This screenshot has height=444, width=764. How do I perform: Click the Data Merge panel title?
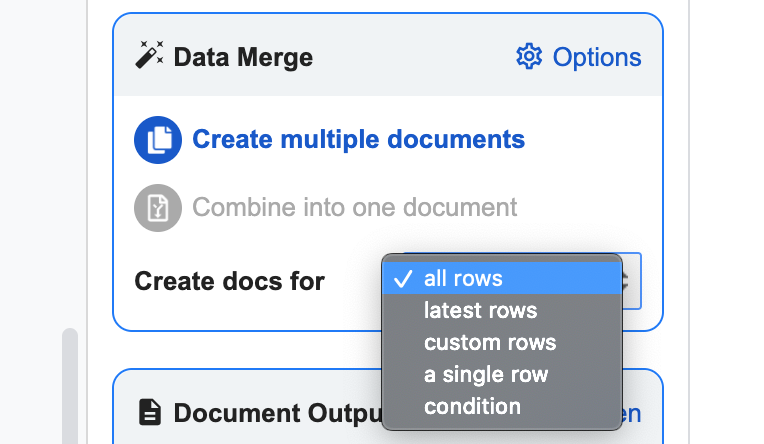tap(243, 57)
